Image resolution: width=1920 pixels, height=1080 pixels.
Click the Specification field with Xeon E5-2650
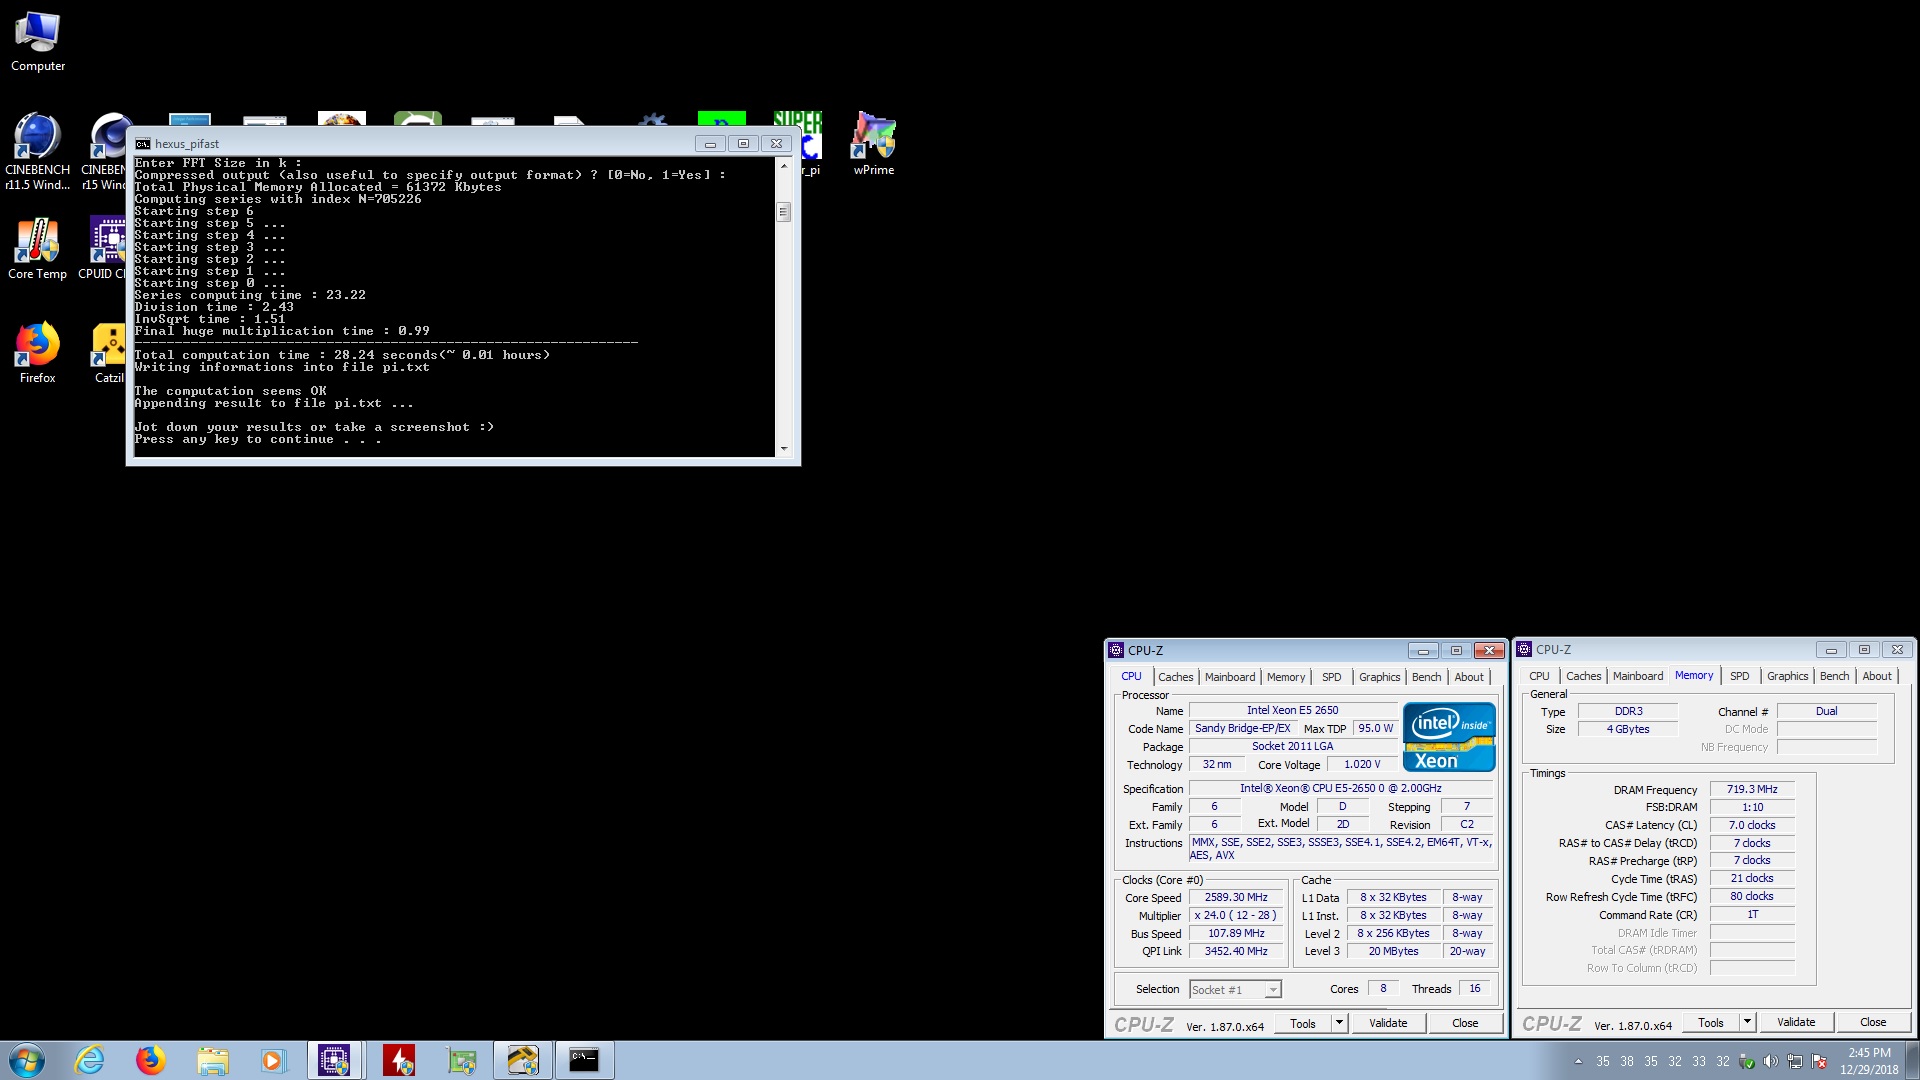point(1340,788)
